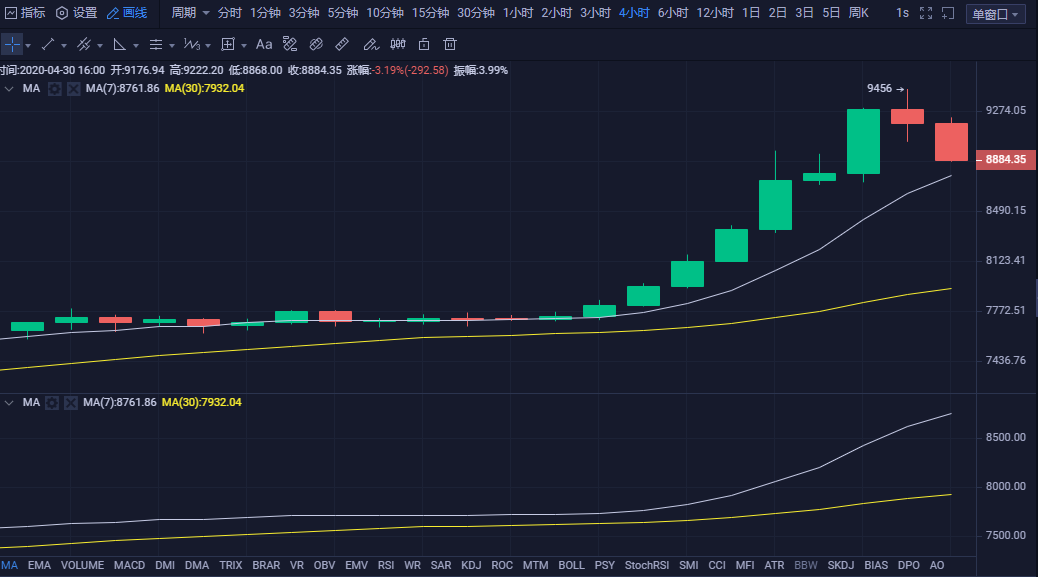Image resolution: width=1038 pixels, height=577 pixels.
Task: Open MA settings gear in lower panel
Action: tap(52, 402)
